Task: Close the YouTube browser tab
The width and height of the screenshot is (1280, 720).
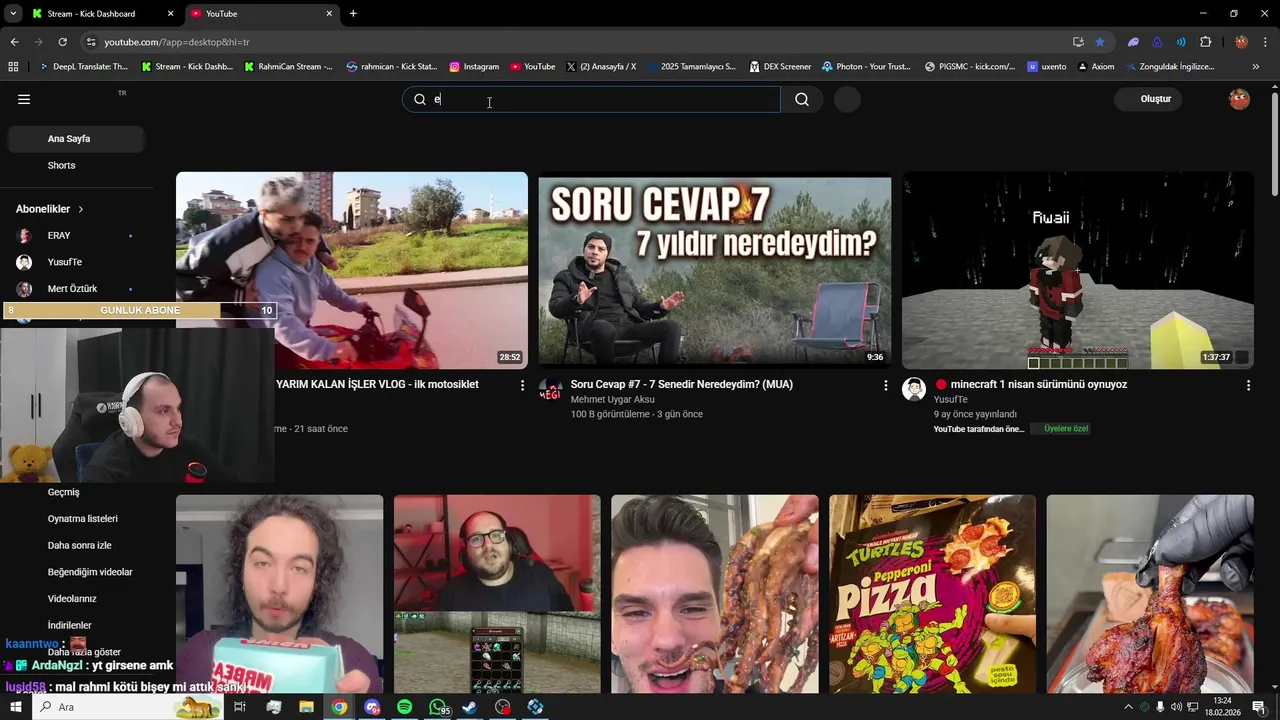Action: tap(329, 14)
